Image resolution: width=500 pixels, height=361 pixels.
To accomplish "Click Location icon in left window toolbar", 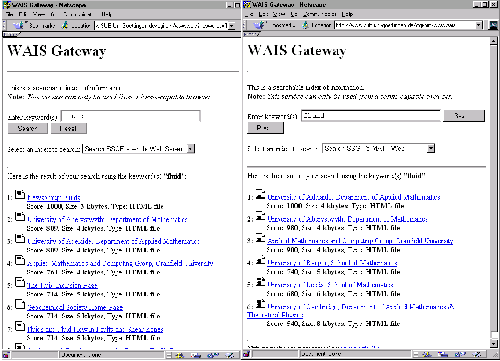I will pyautogui.click(x=65, y=25).
